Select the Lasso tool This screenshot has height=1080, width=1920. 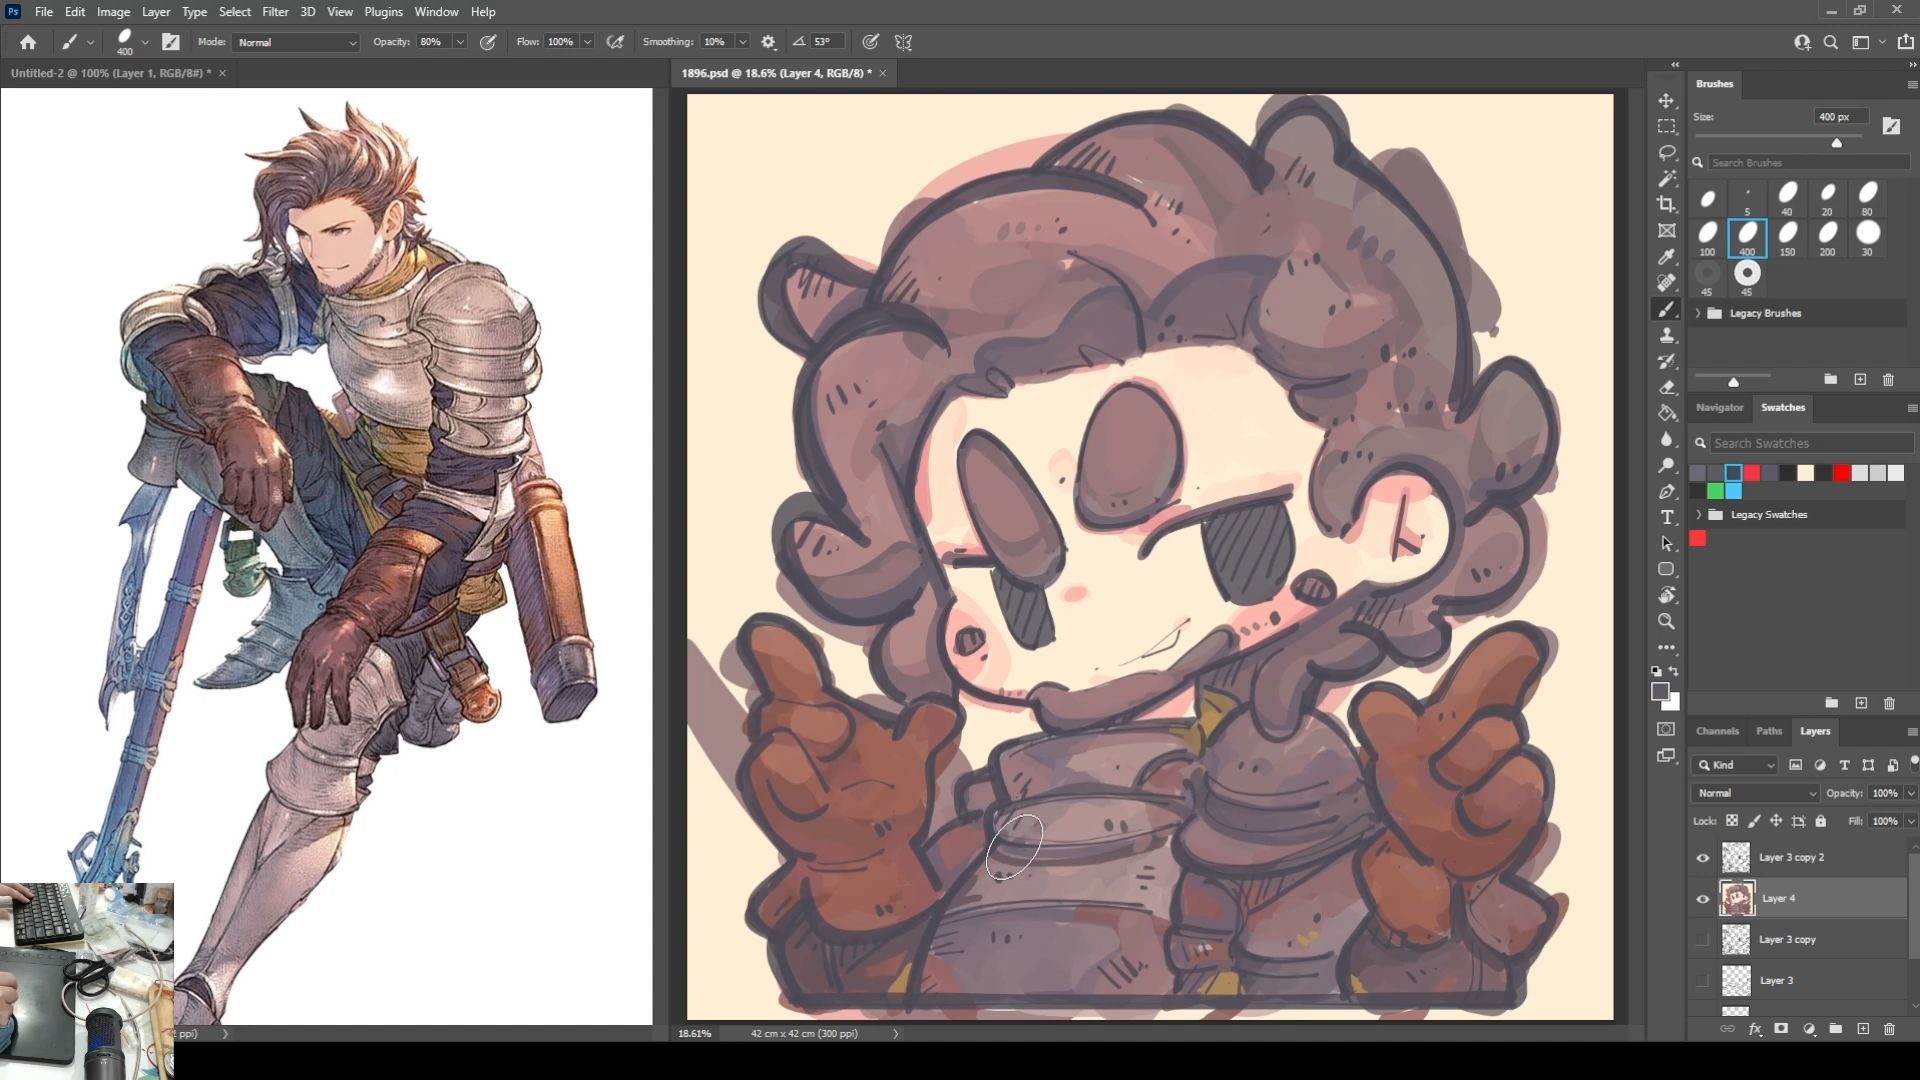click(x=1666, y=153)
